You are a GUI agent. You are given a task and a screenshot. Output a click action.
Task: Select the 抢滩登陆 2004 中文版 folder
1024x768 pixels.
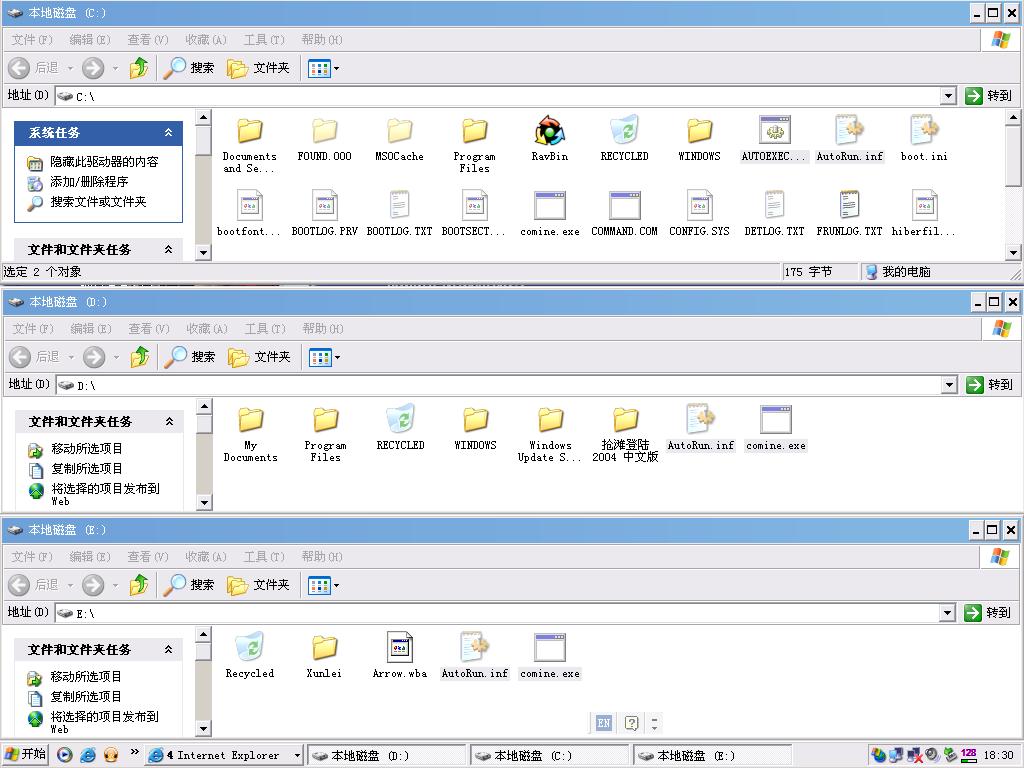[x=625, y=420]
